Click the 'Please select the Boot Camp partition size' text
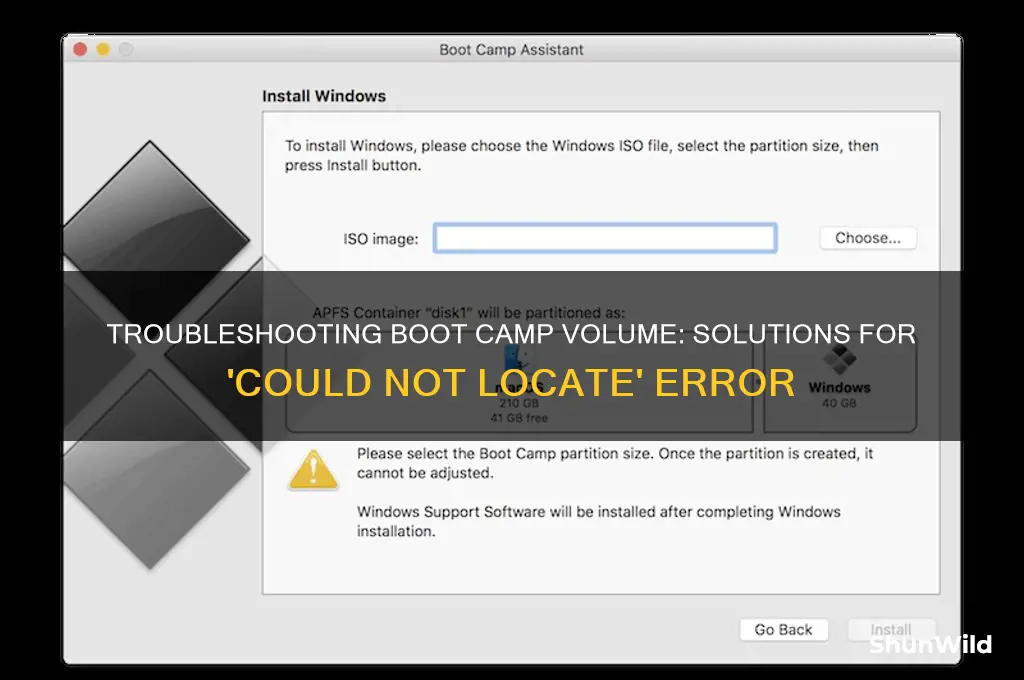This screenshot has height=680, width=1024. tap(615, 463)
